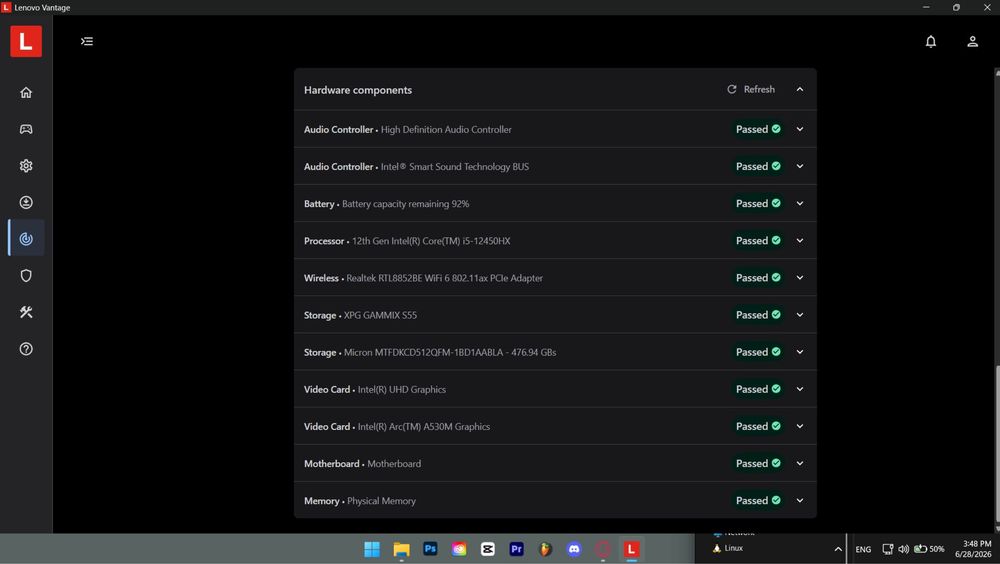Open System update download sidebar icon

pos(26,202)
